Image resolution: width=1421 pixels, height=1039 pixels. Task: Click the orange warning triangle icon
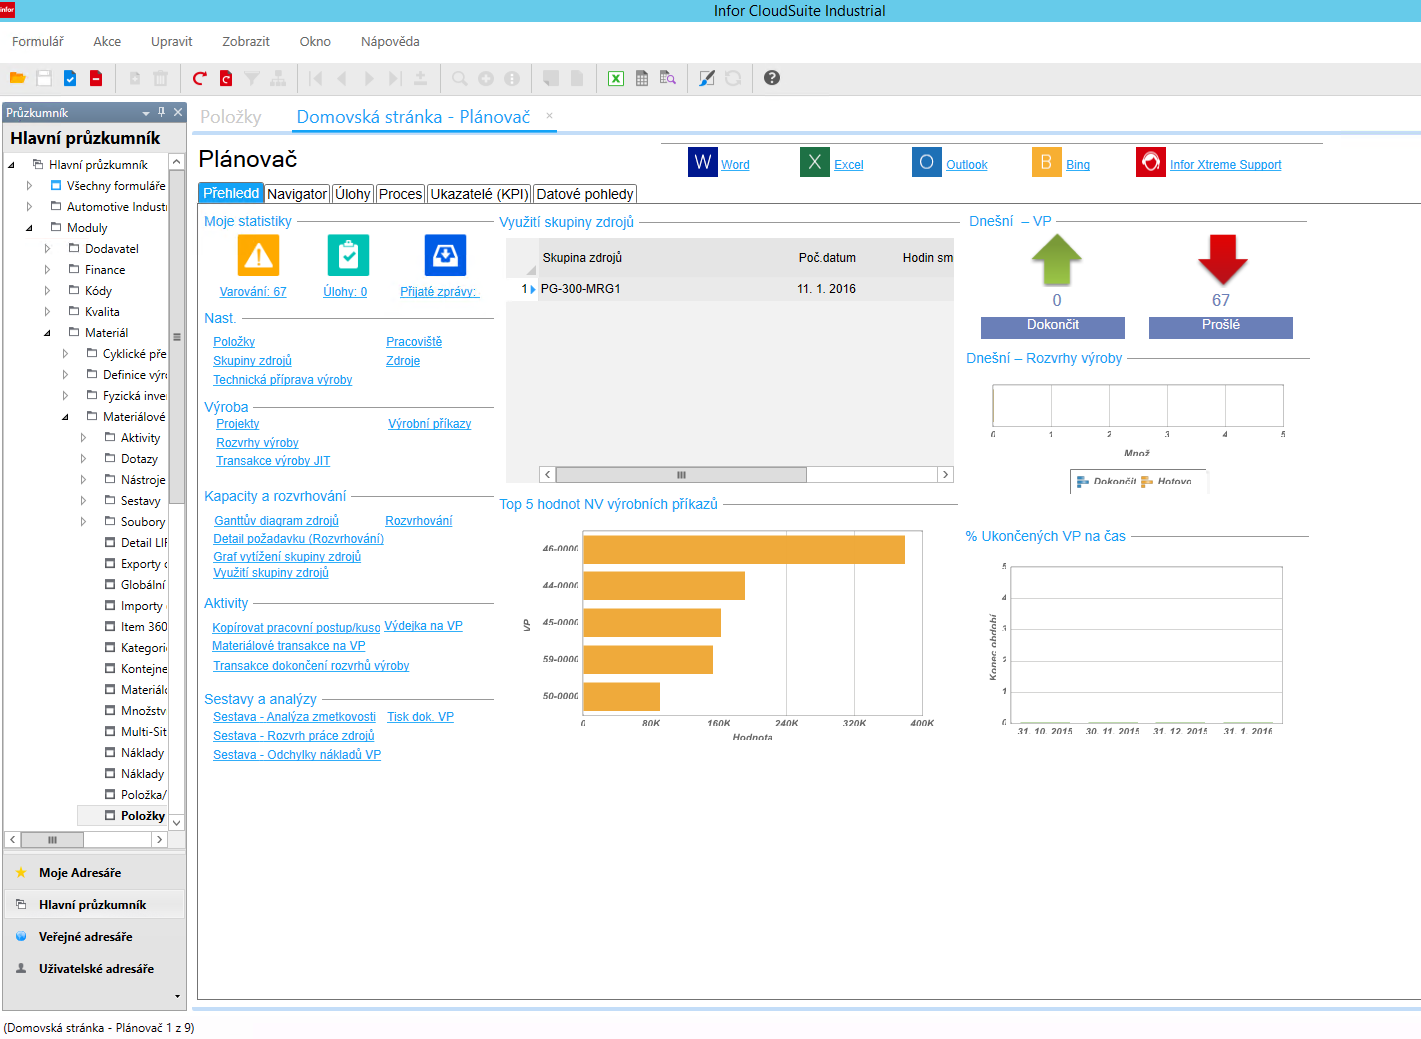pos(258,255)
